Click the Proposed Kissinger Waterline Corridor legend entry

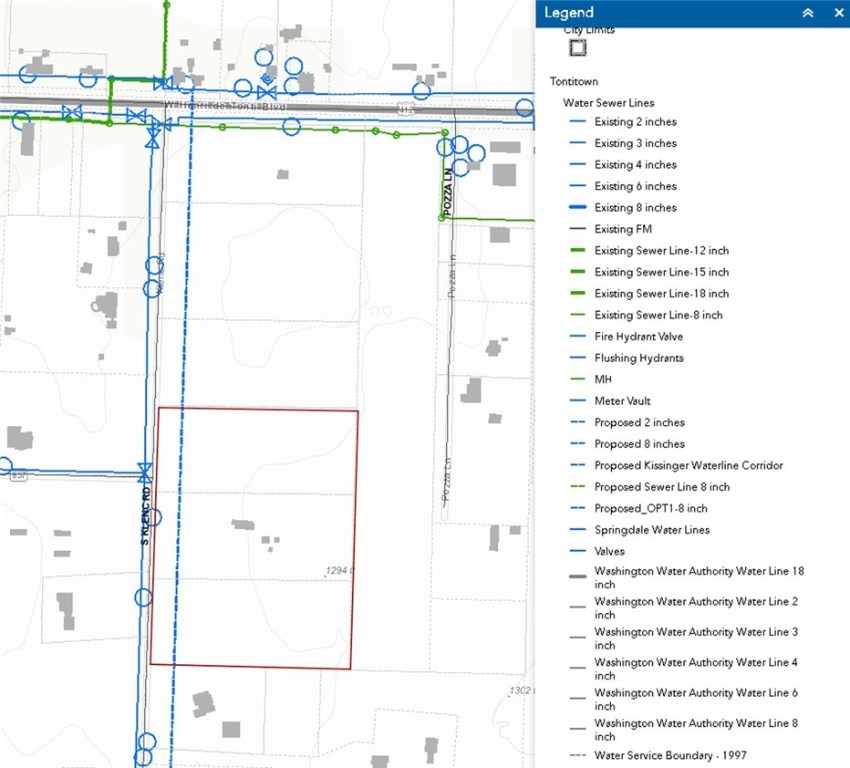[688, 466]
